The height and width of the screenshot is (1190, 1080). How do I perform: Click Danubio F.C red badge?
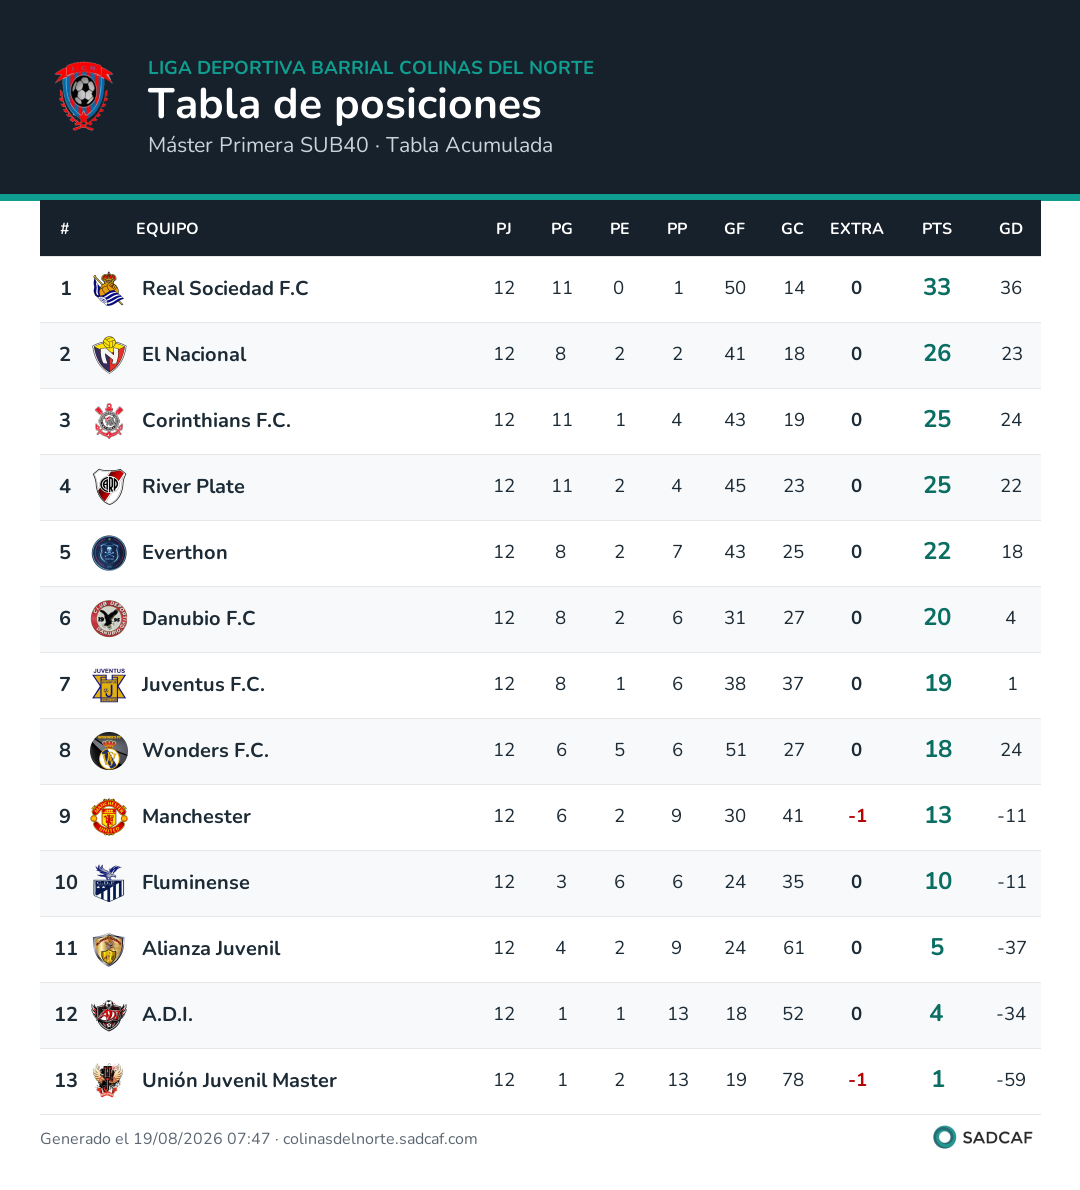pos(109,619)
